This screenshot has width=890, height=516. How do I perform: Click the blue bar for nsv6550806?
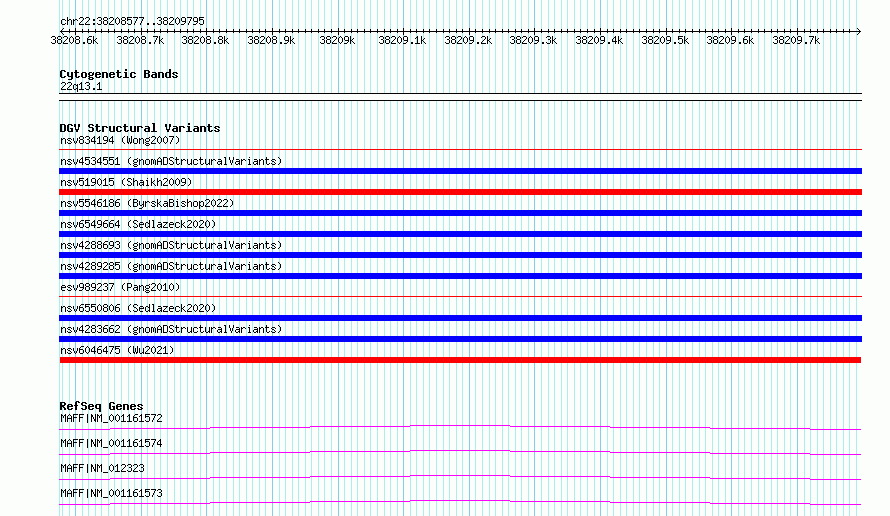pos(460,318)
